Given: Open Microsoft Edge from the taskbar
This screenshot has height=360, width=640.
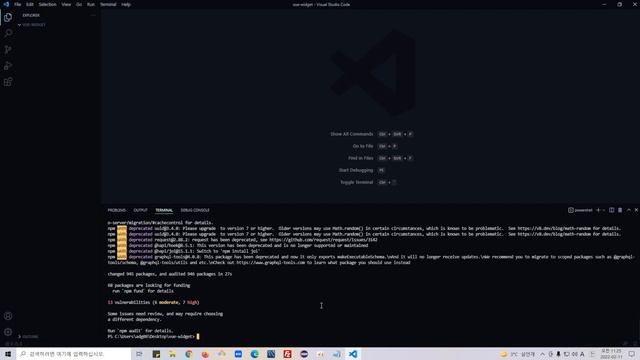Looking at the screenshot, I should [x=255, y=354].
